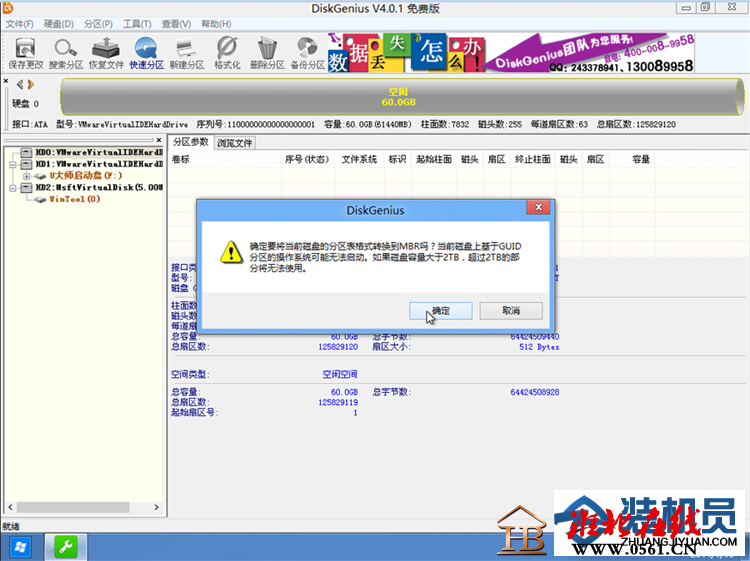Click the 空闲空间 space type value
The image size is (750, 561).
pos(340,374)
